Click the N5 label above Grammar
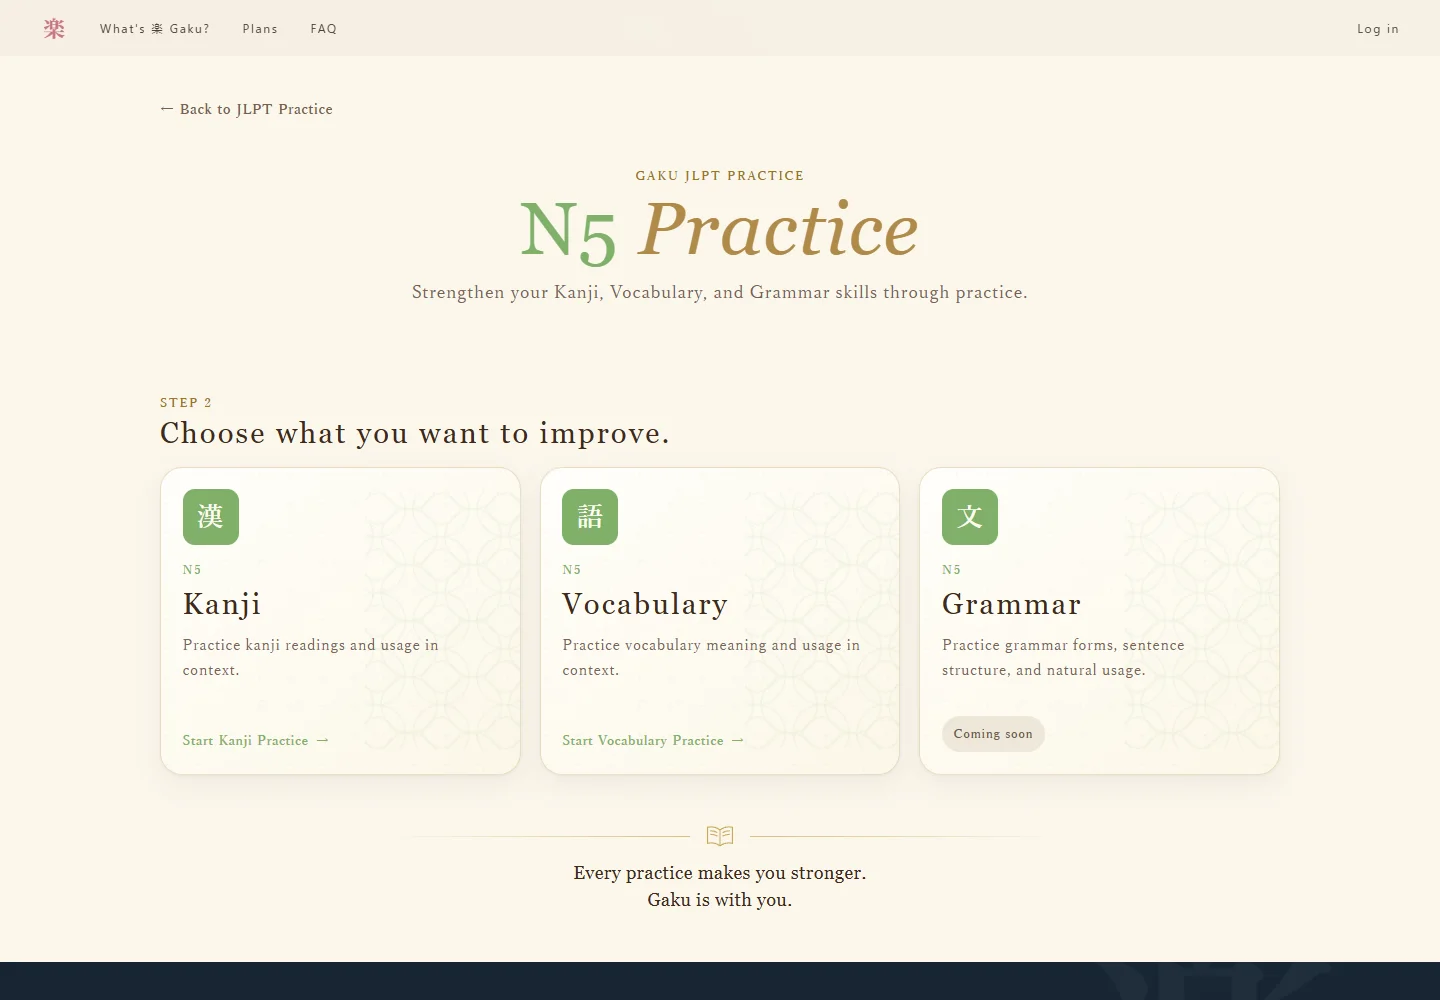 coord(952,570)
